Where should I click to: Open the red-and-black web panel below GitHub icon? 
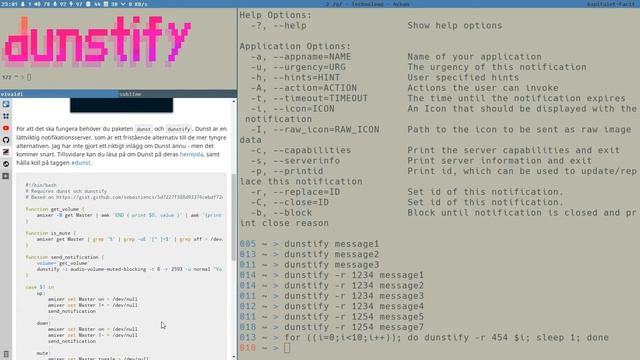click(6, 152)
